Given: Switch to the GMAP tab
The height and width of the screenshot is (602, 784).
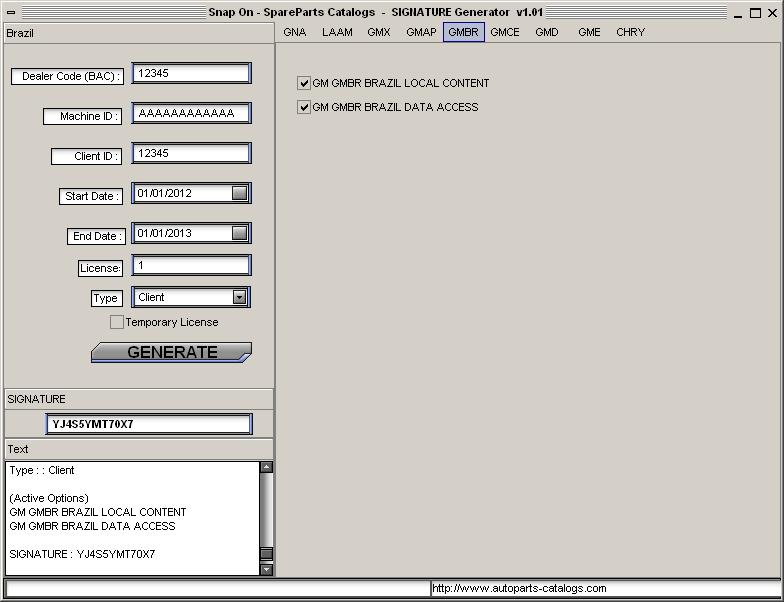Looking at the screenshot, I should click(421, 32).
